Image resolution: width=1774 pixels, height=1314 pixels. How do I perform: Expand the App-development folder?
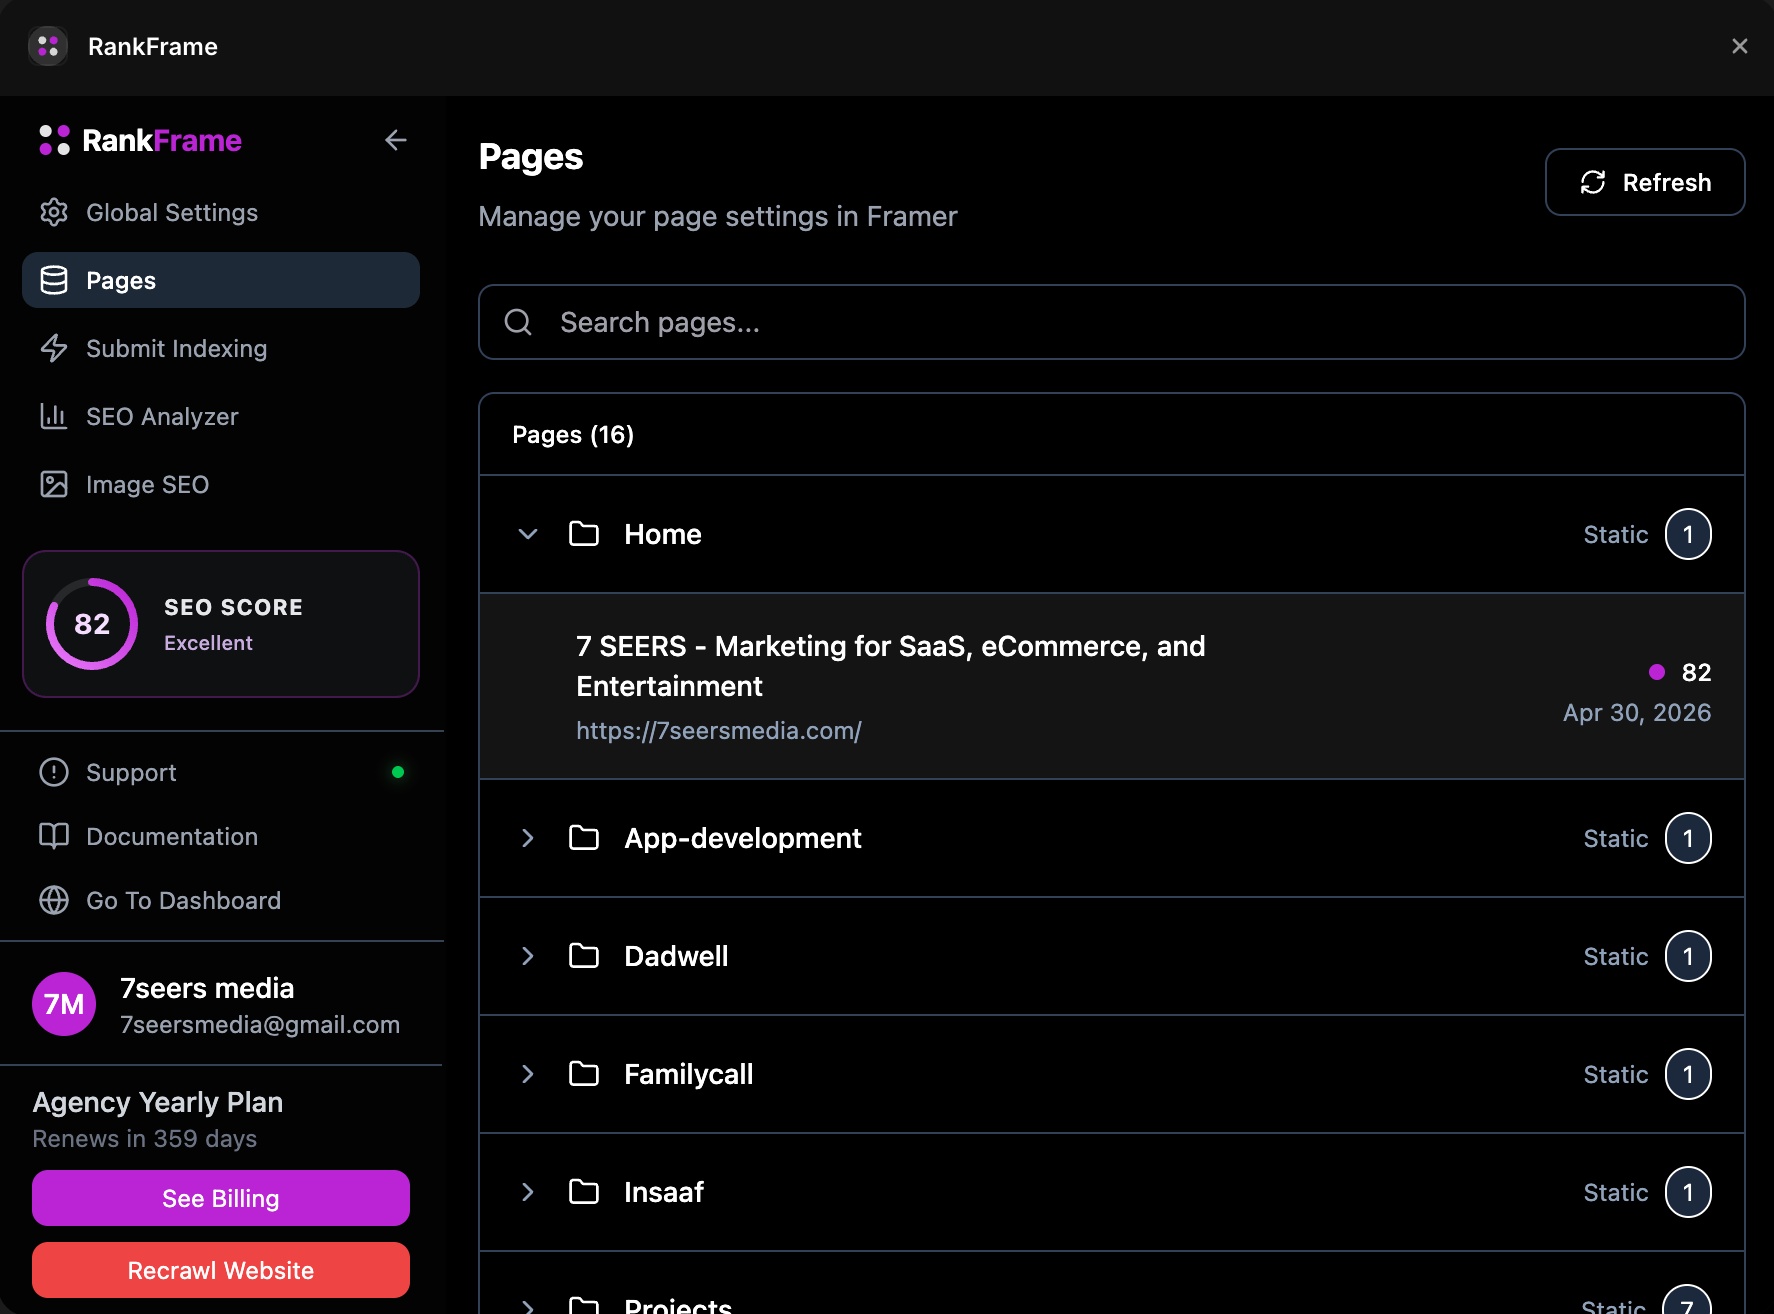point(528,838)
